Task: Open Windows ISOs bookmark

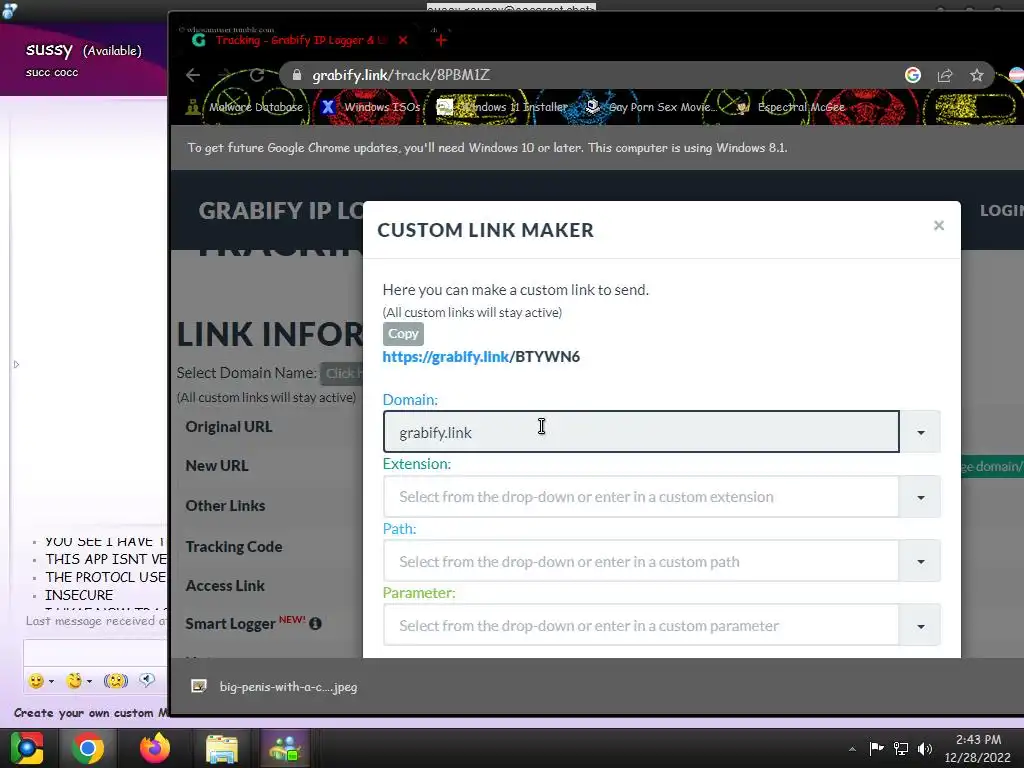Action: pyautogui.click(x=371, y=106)
